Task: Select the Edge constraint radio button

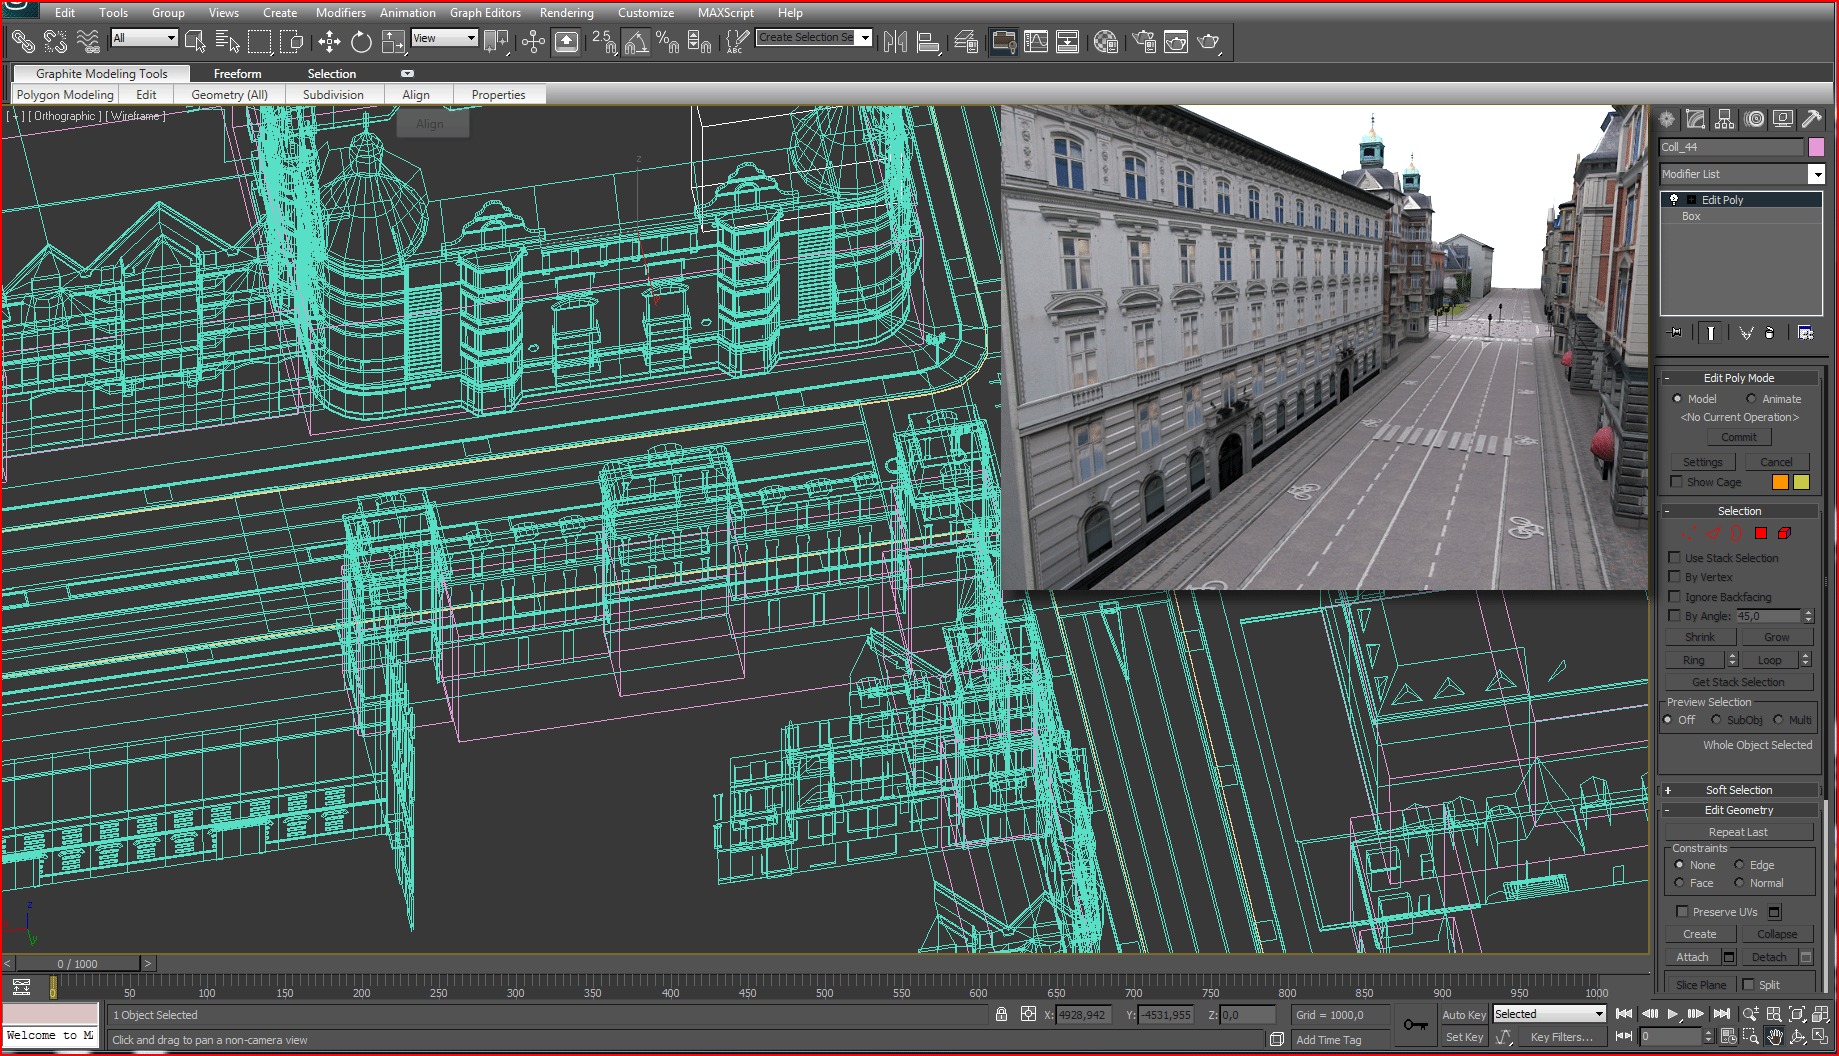Action: (x=1740, y=865)
